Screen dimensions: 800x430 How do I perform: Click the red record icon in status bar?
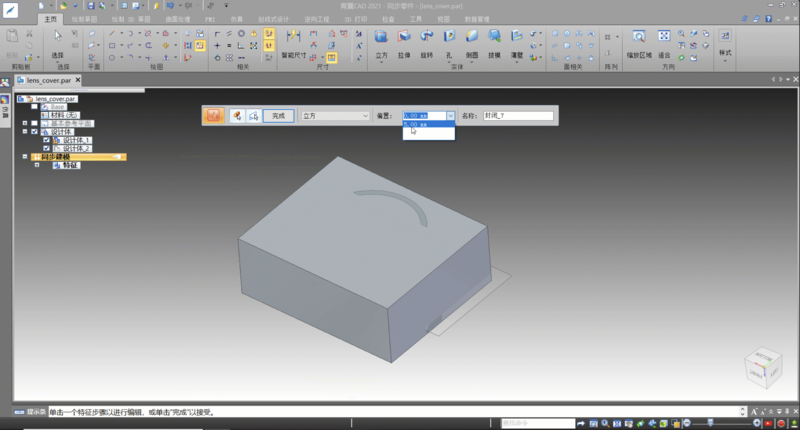[781, 423]
